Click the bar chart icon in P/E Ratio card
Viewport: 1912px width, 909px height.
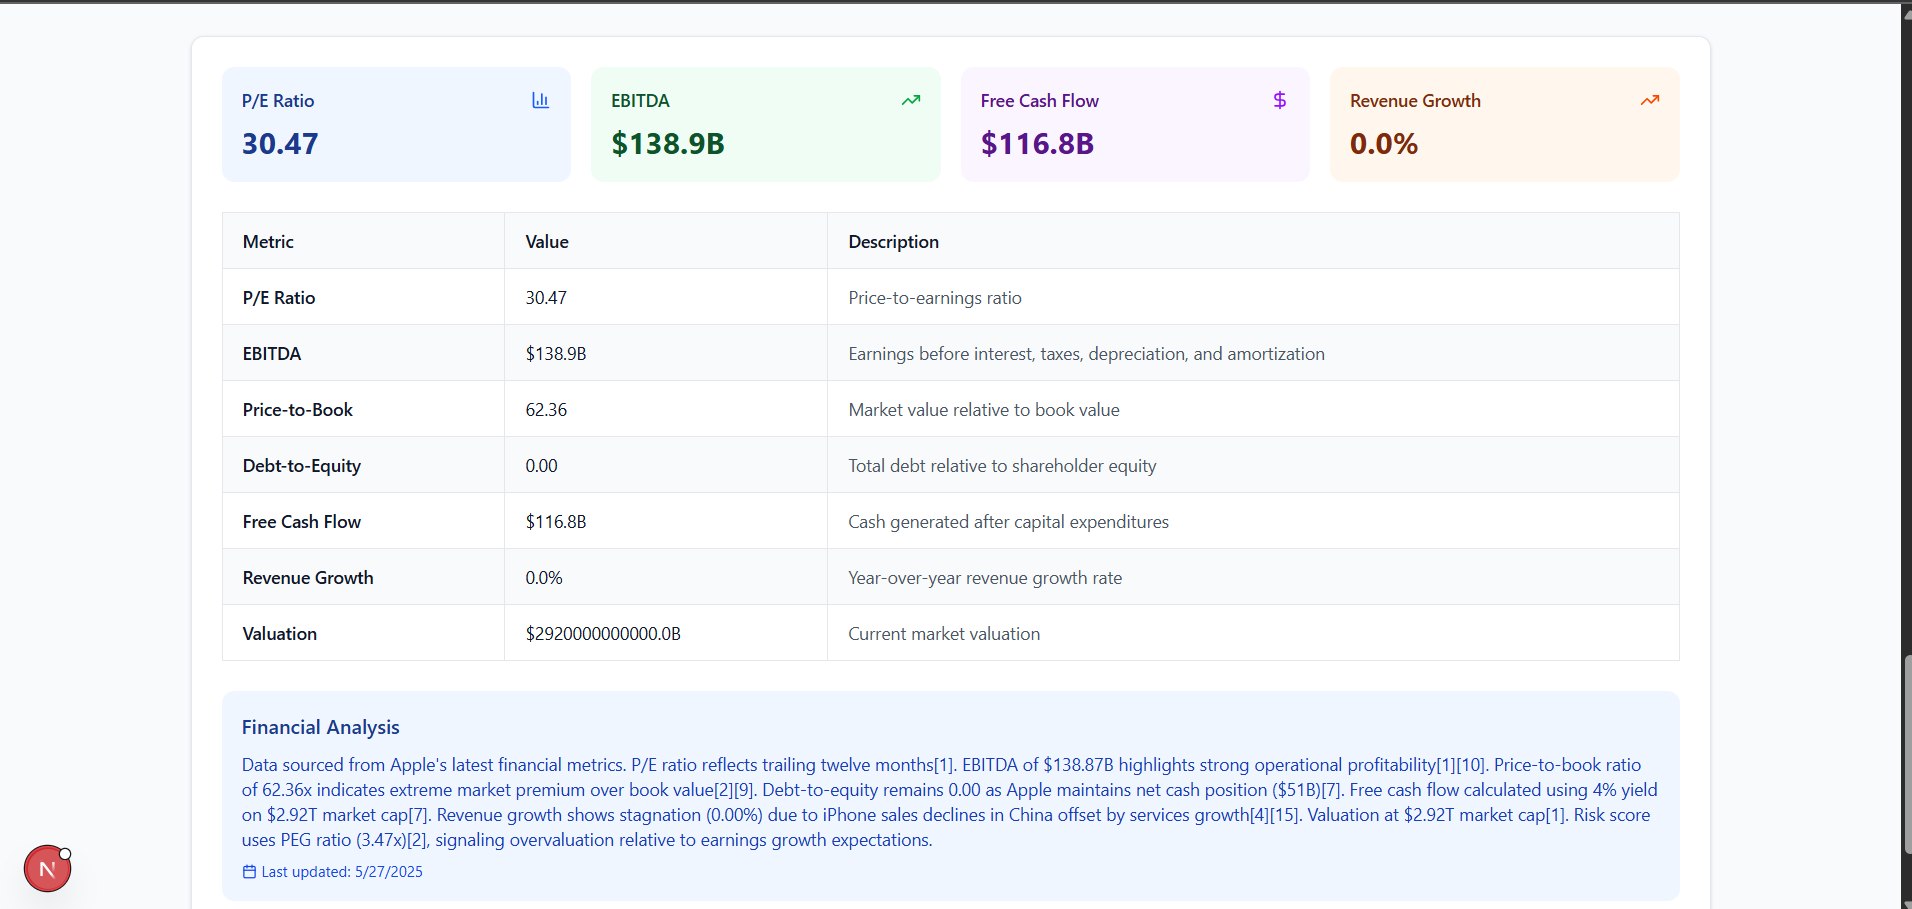tap(540, 100)
